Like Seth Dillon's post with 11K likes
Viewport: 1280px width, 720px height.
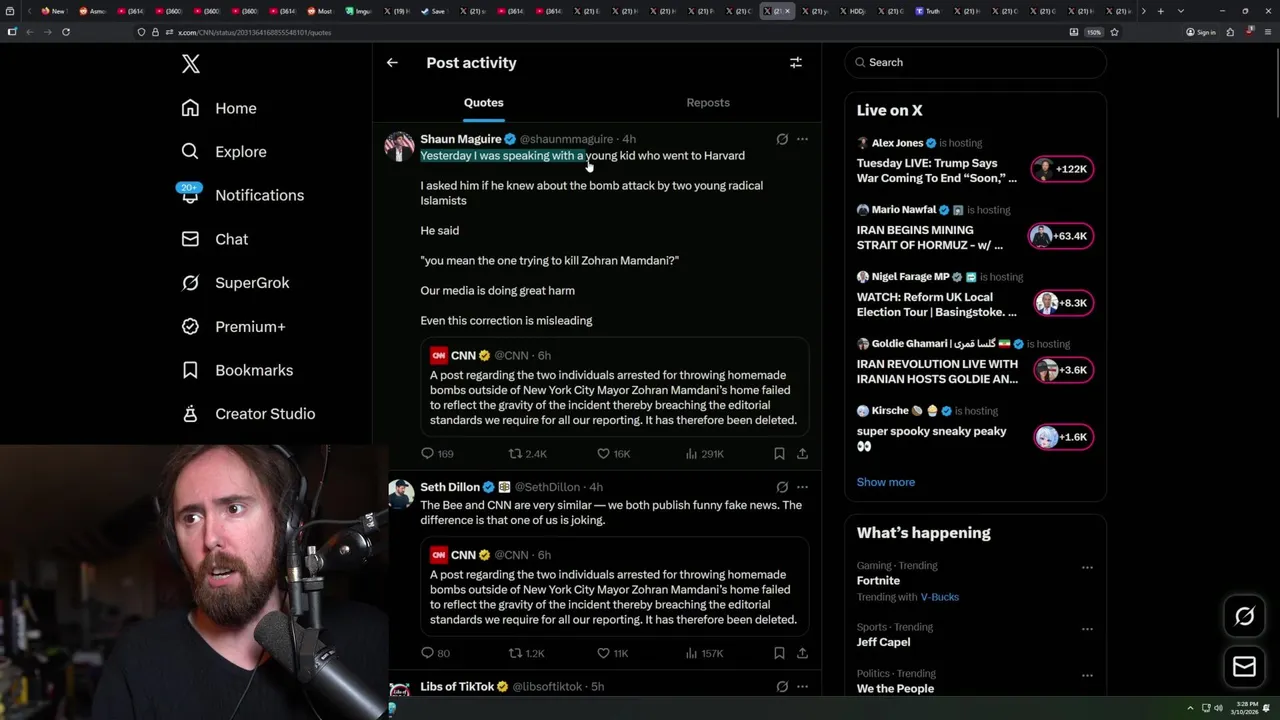click(612, 653)
